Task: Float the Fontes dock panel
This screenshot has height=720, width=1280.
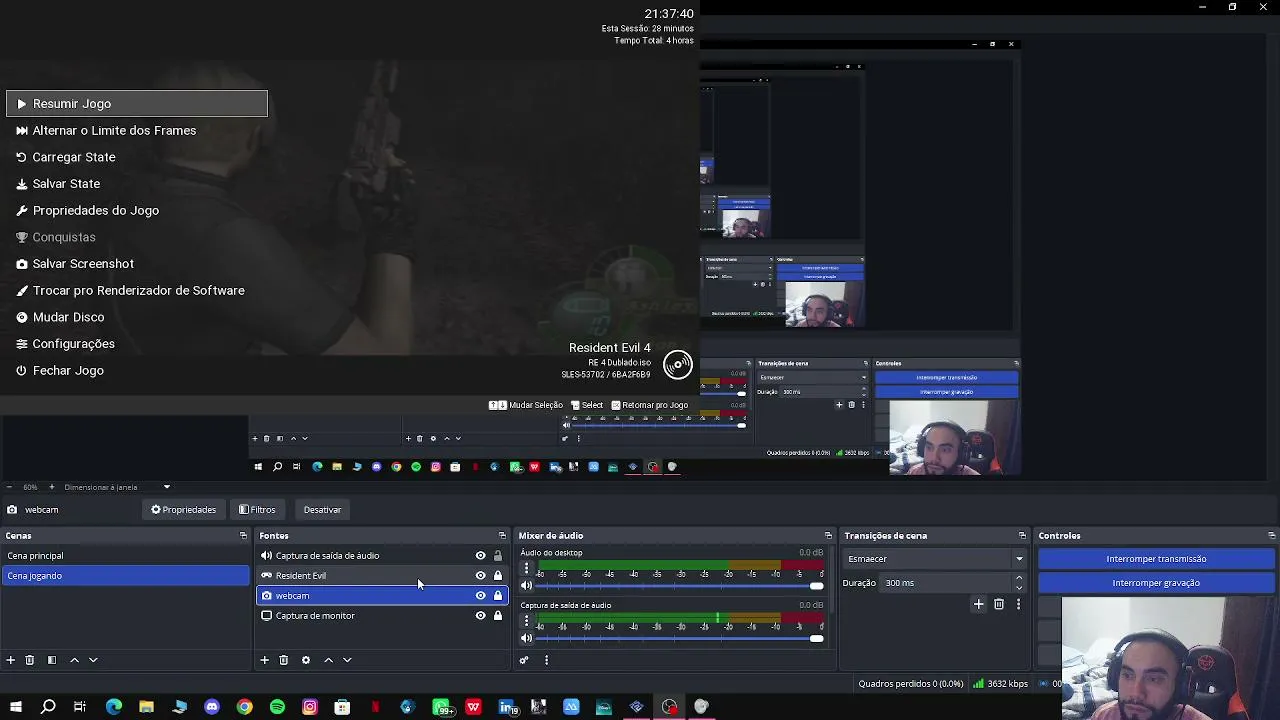Action: click(x=502, y=536)
